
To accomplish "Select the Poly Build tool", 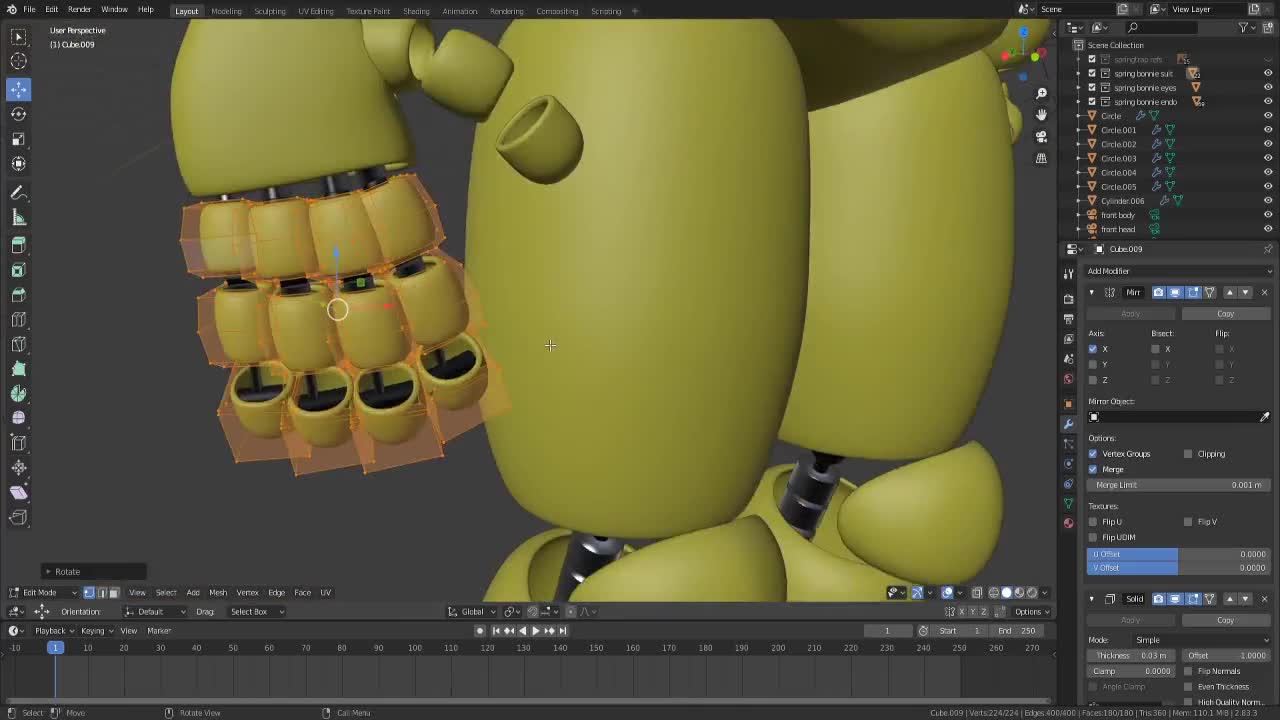I will [x=18, y=369].
